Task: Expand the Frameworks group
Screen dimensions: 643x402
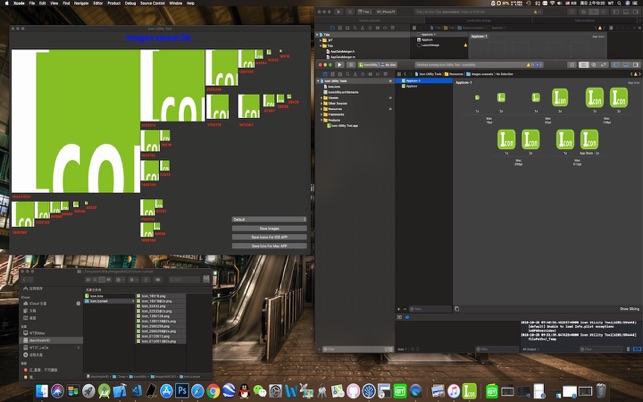Action: pos(322,114)
